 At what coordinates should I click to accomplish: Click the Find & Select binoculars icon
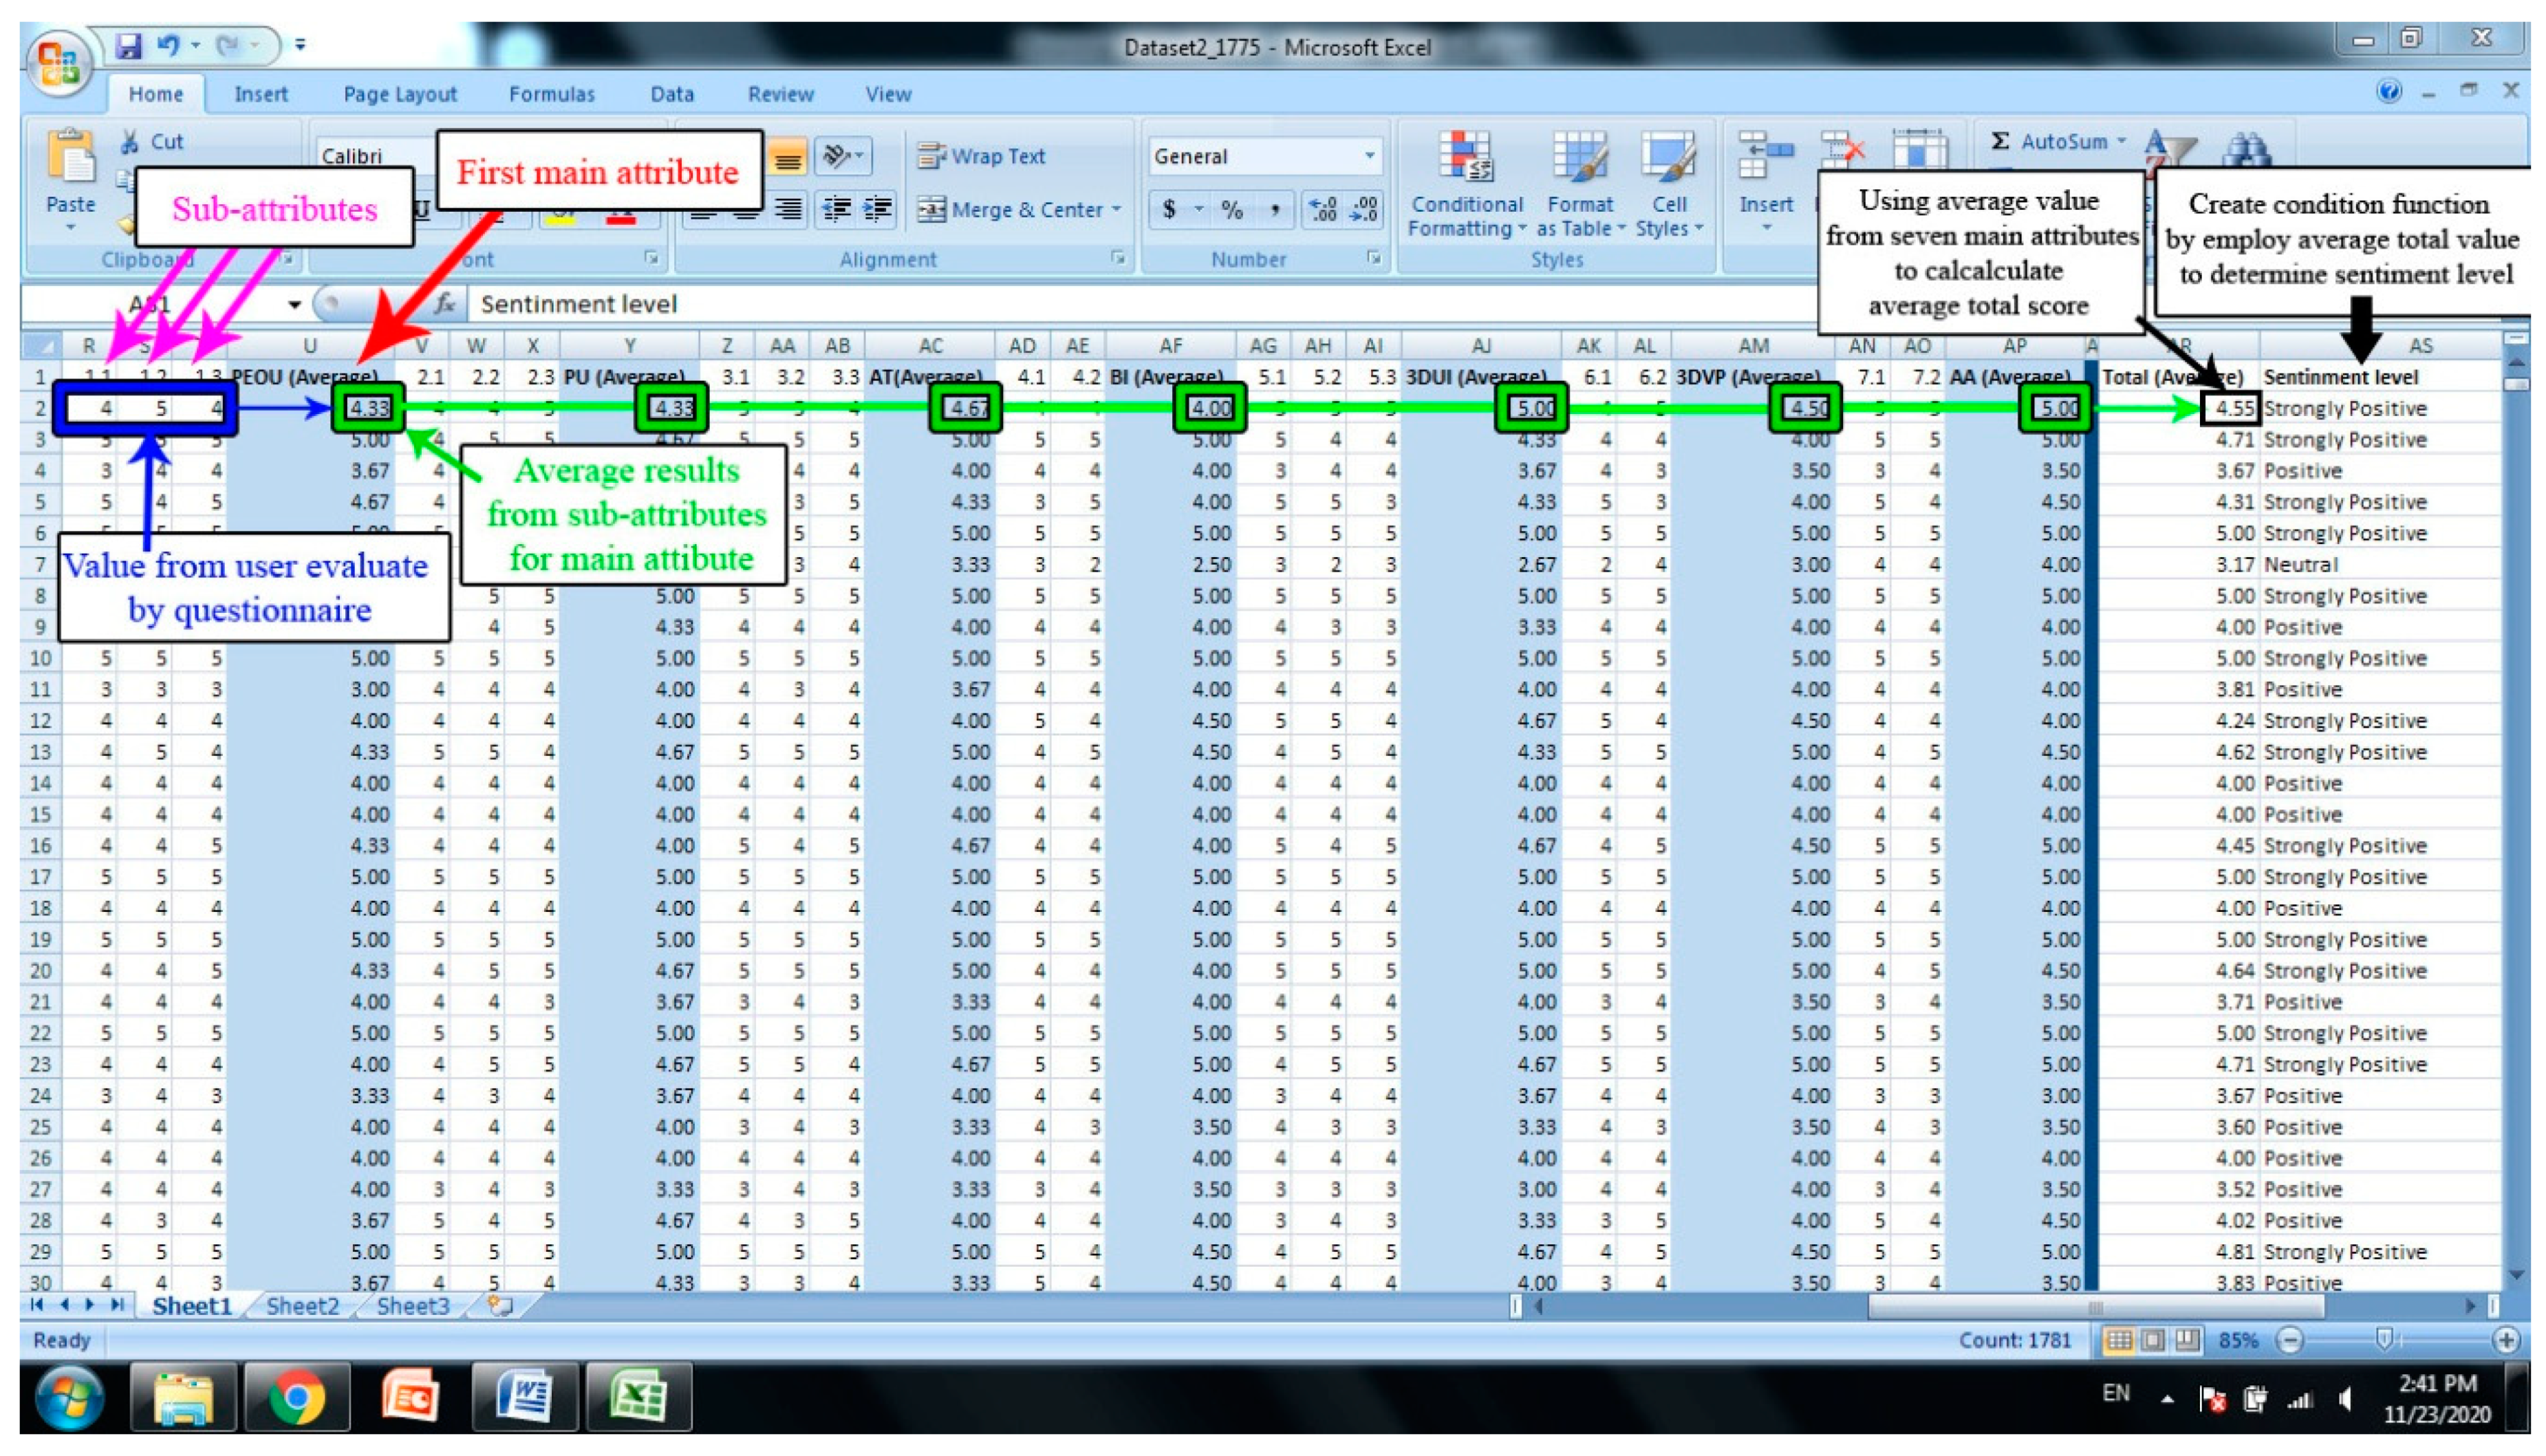tap(2246, 150)
